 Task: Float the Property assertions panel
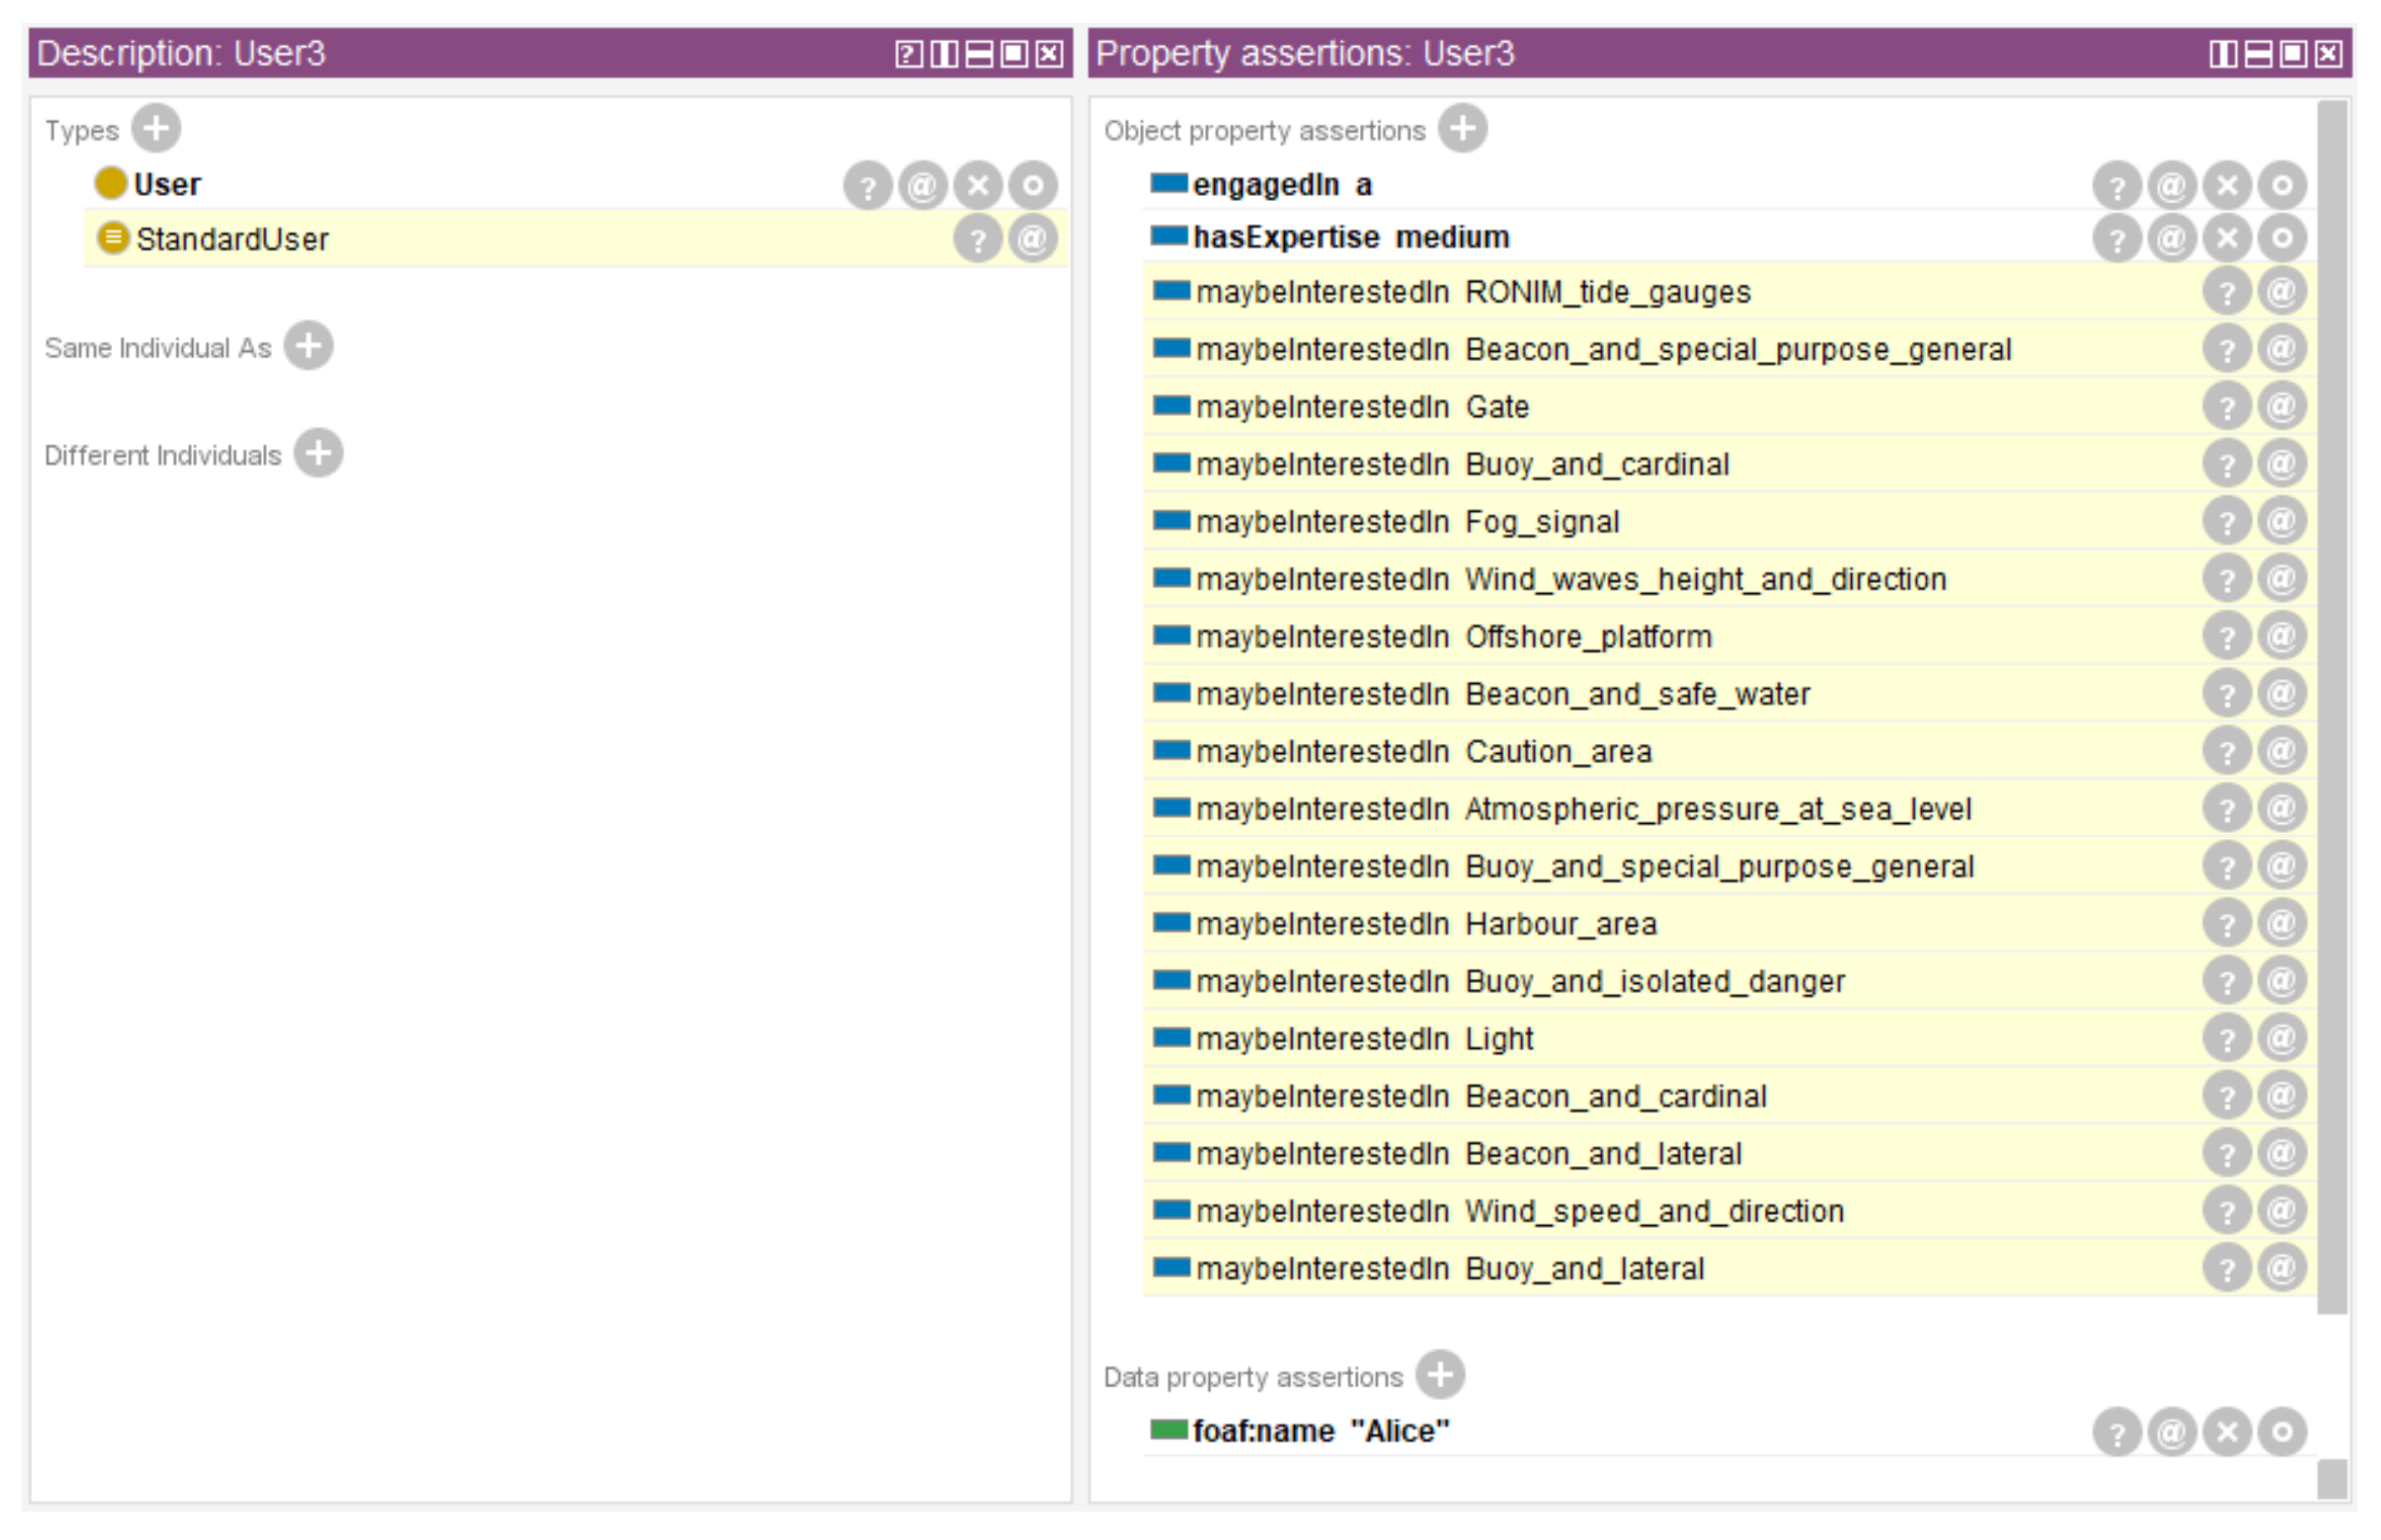point(2293,53)
